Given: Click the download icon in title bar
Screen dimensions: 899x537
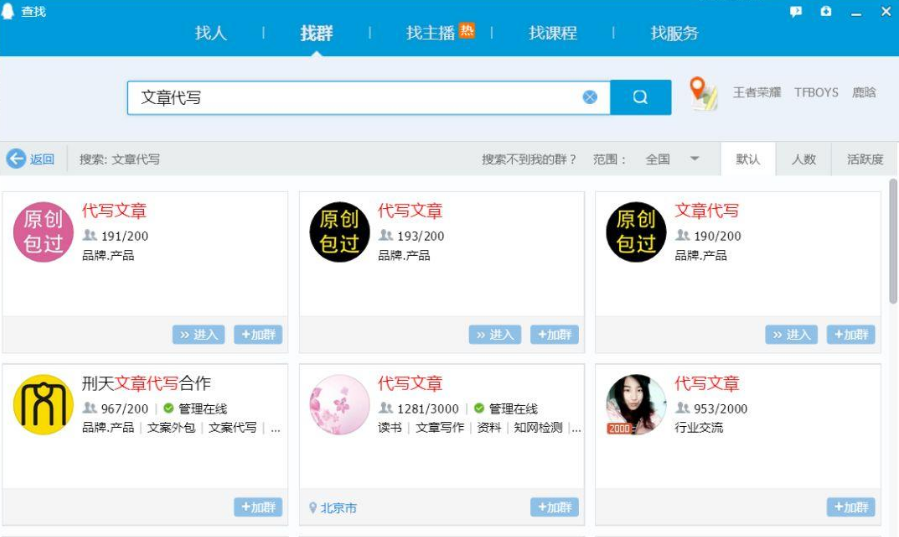Looking at the screenshot, I should 826,12.
